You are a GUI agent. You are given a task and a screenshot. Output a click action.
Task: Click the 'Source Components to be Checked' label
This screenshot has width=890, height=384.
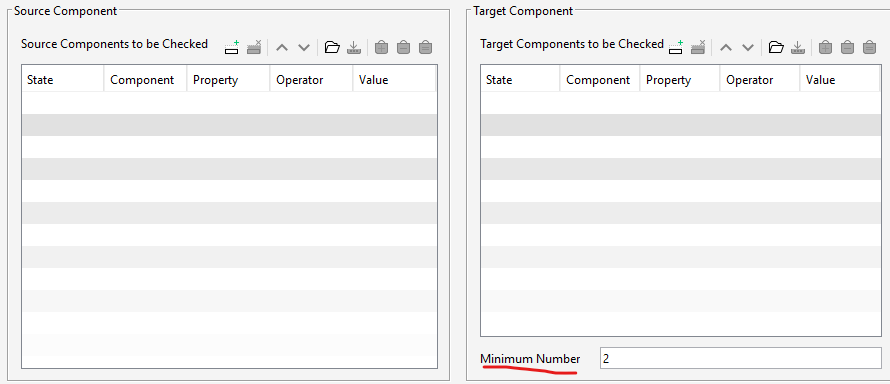[x=115, y=44]
